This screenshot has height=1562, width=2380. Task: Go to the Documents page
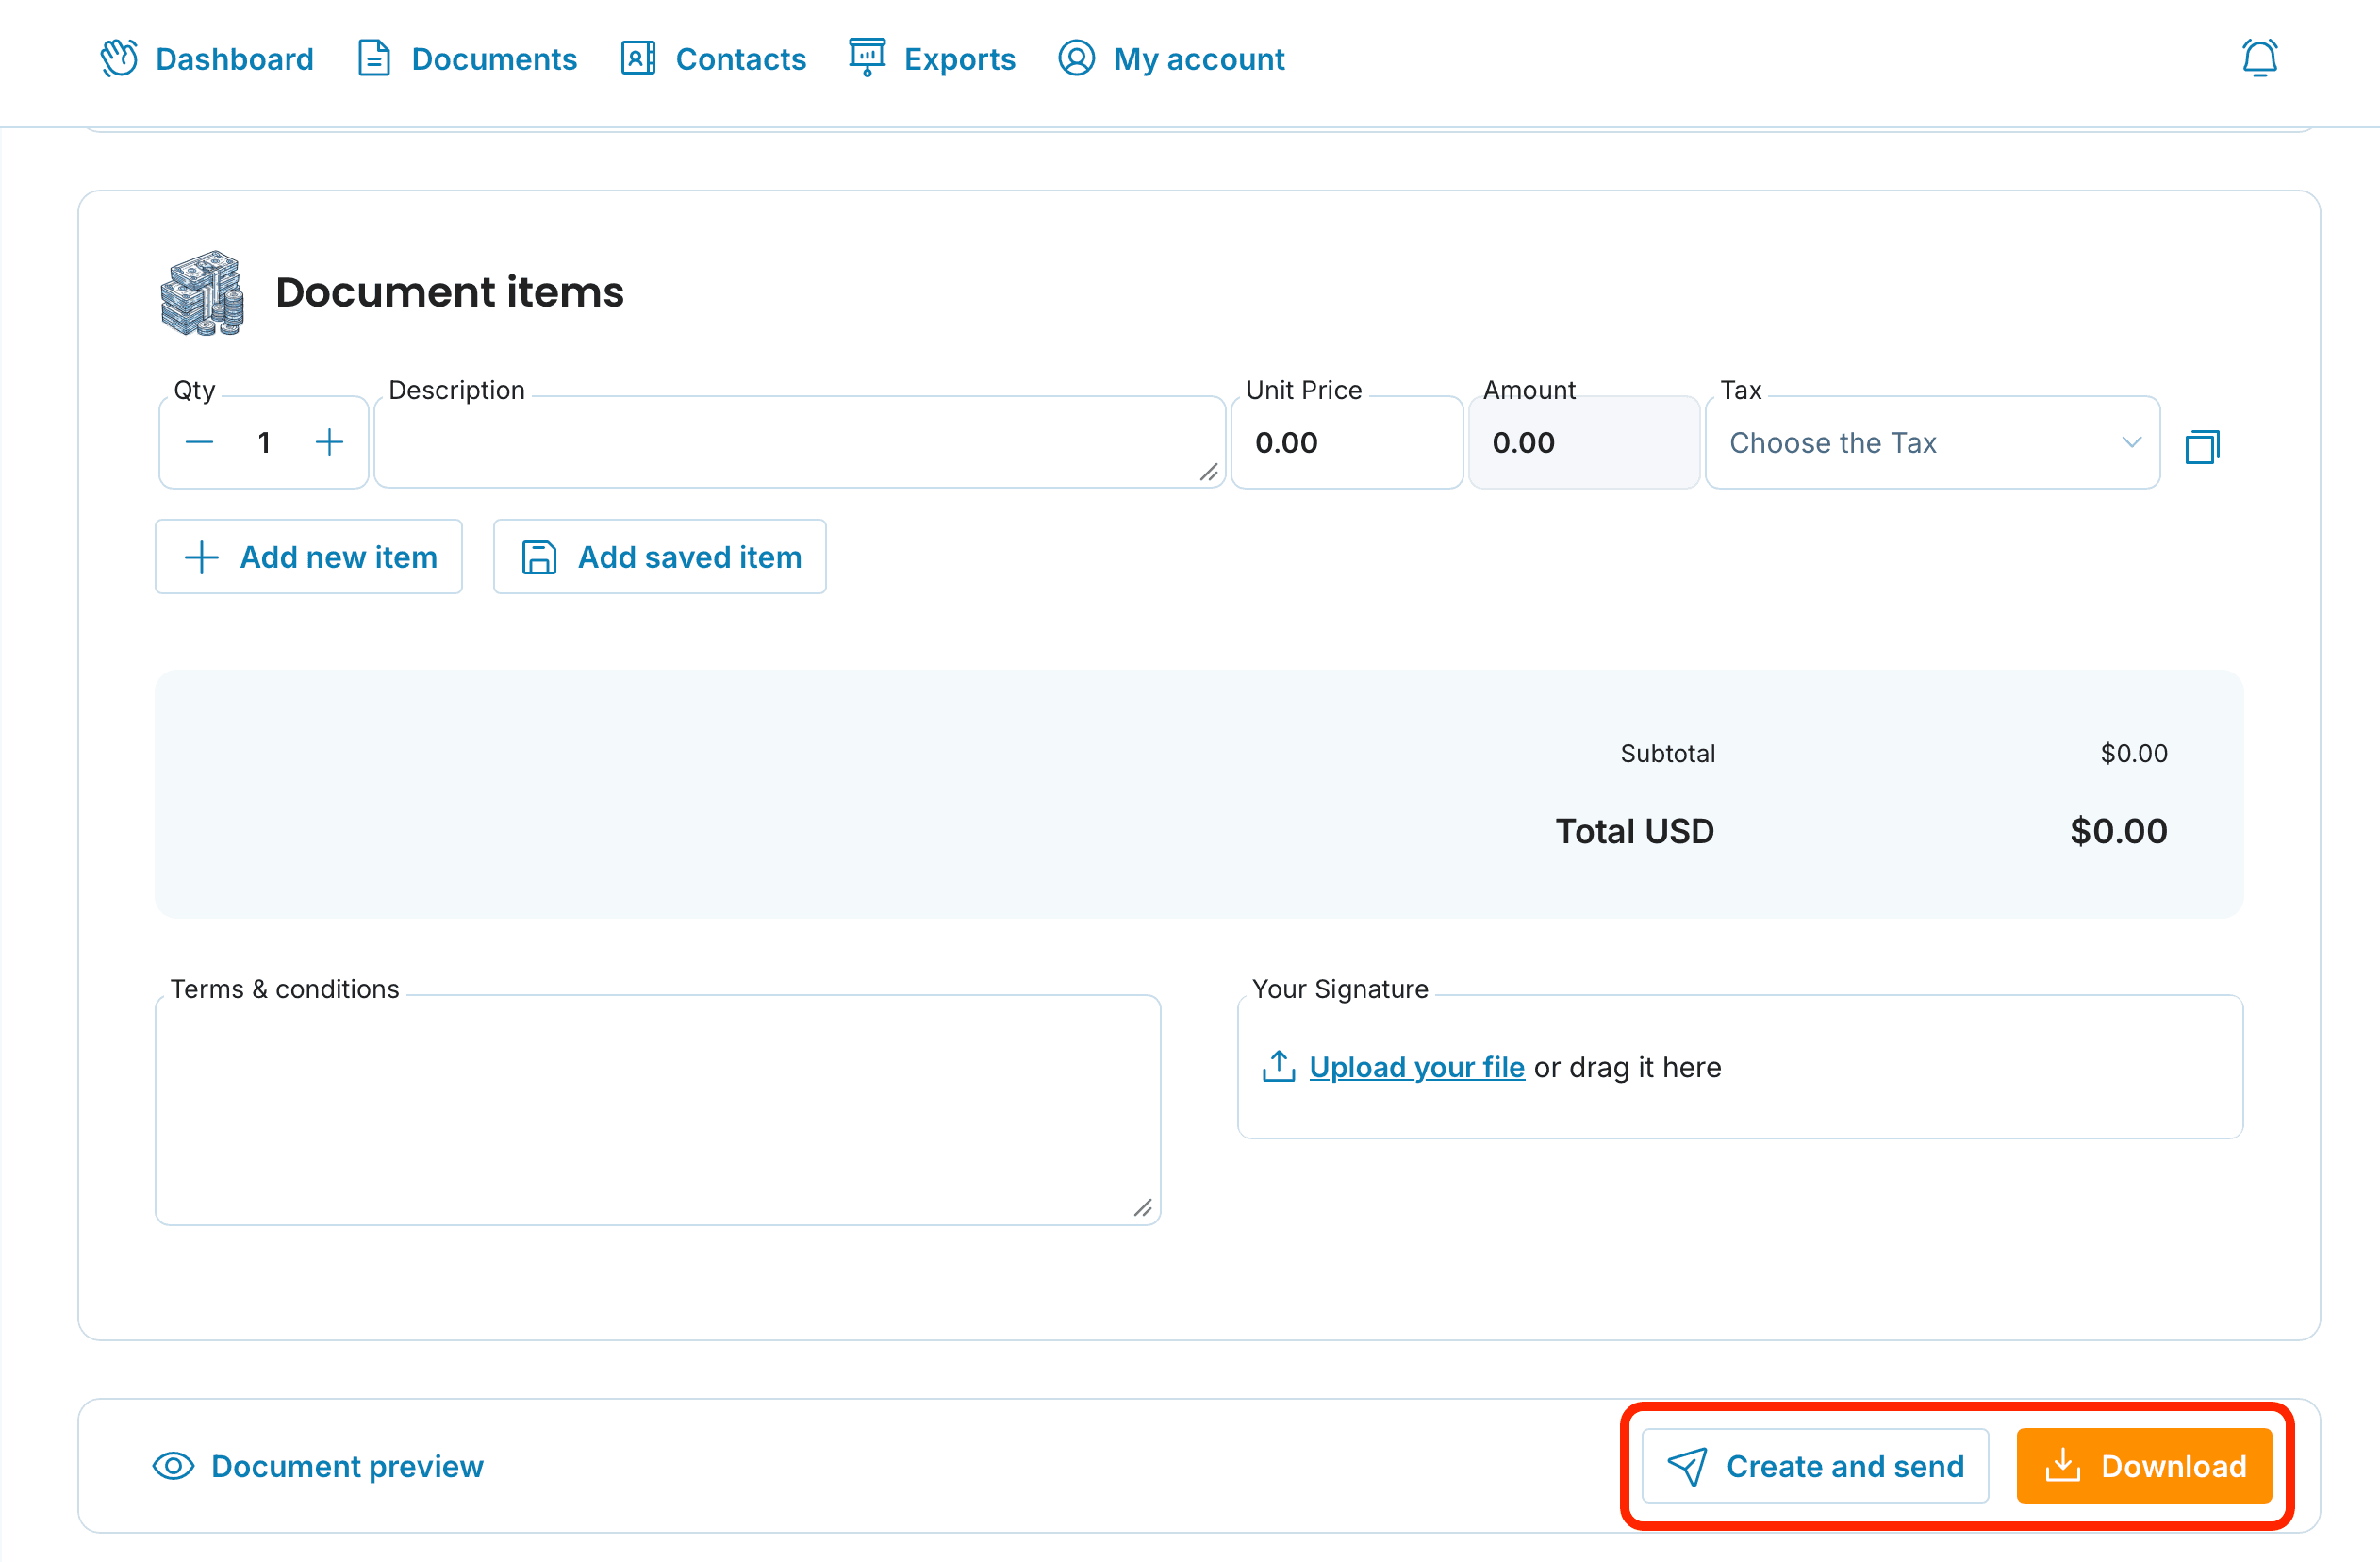click(x=467, y=58)
